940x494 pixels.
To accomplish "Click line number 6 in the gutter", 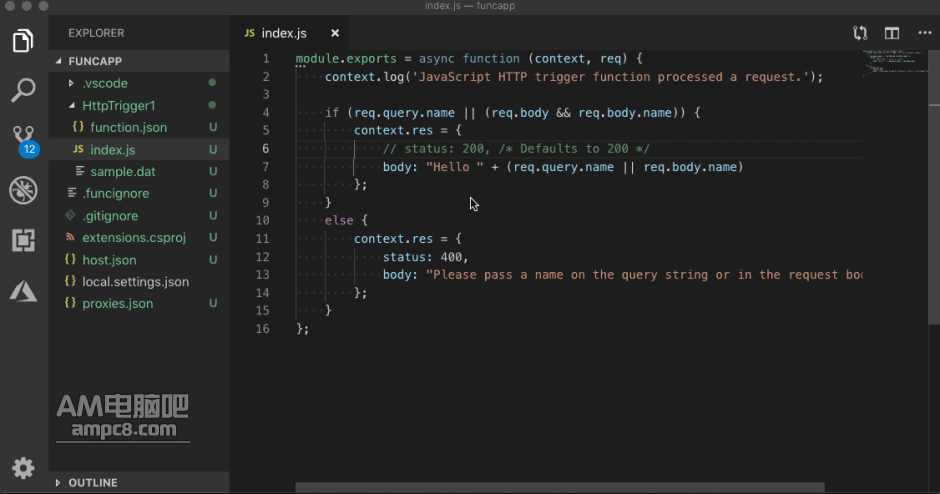I will (x=266, y=149).
